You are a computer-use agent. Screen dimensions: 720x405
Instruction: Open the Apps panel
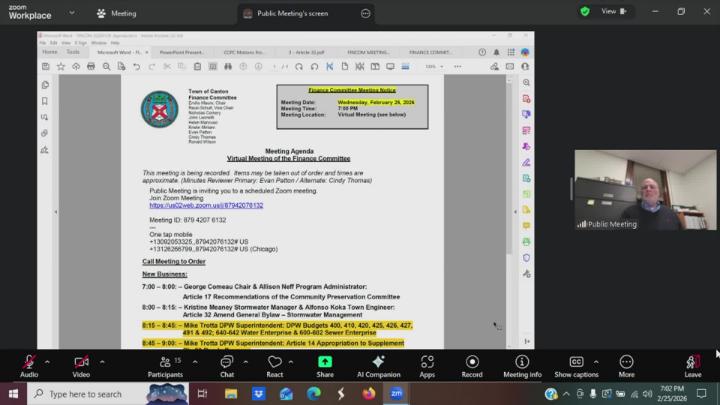click(x=427, y=364)
